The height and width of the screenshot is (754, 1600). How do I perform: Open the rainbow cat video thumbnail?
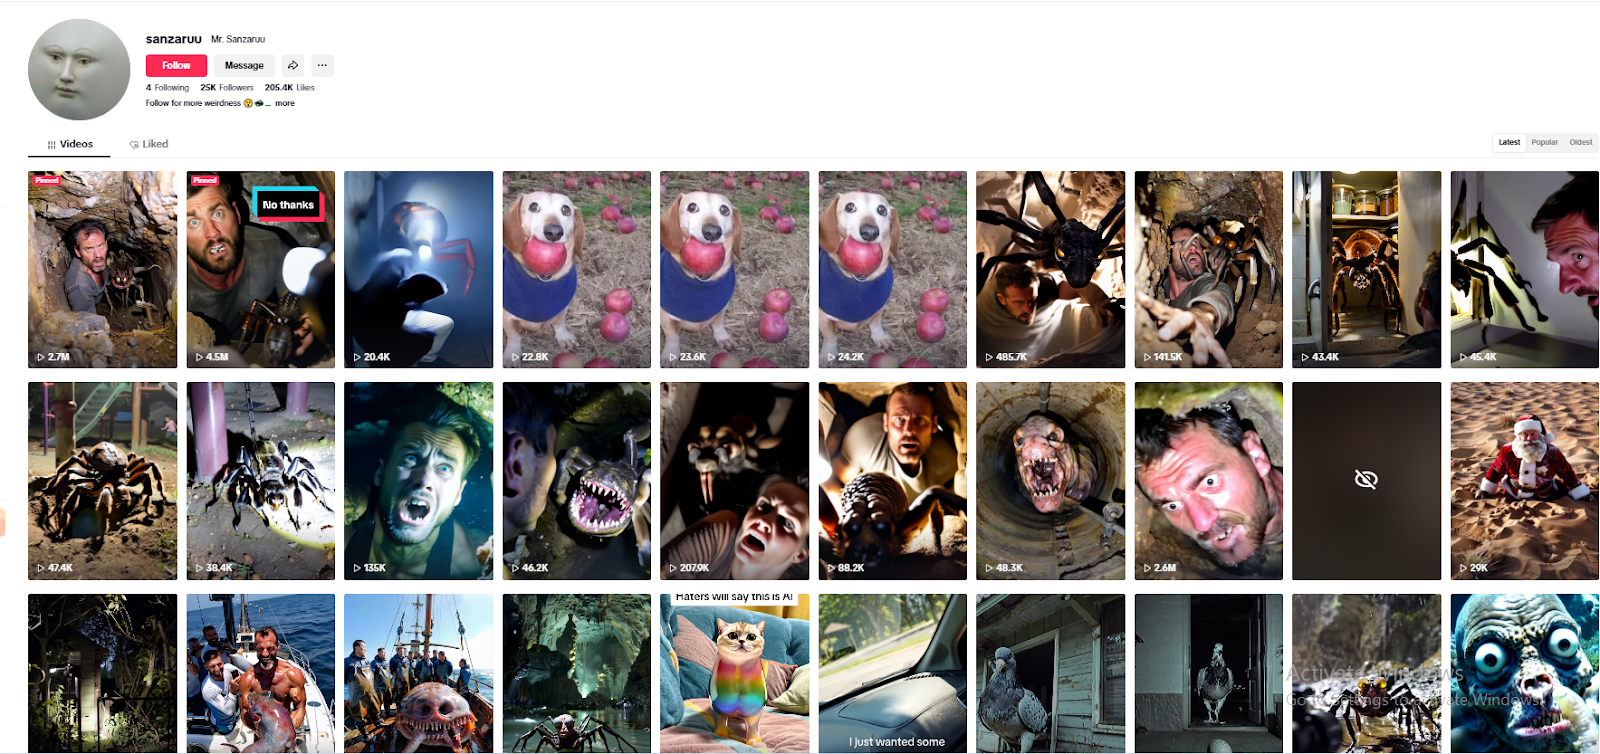point(734,673)
